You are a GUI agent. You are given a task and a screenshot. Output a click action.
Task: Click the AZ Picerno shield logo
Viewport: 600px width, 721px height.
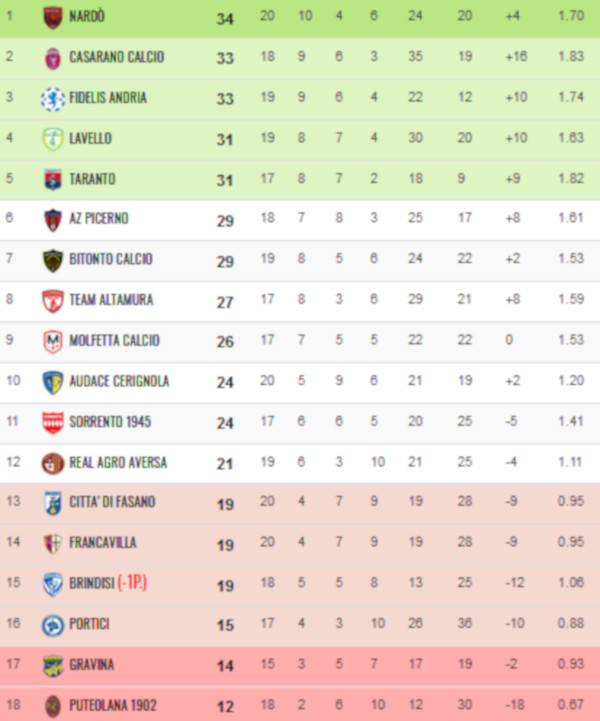click(x=52, y=219)
